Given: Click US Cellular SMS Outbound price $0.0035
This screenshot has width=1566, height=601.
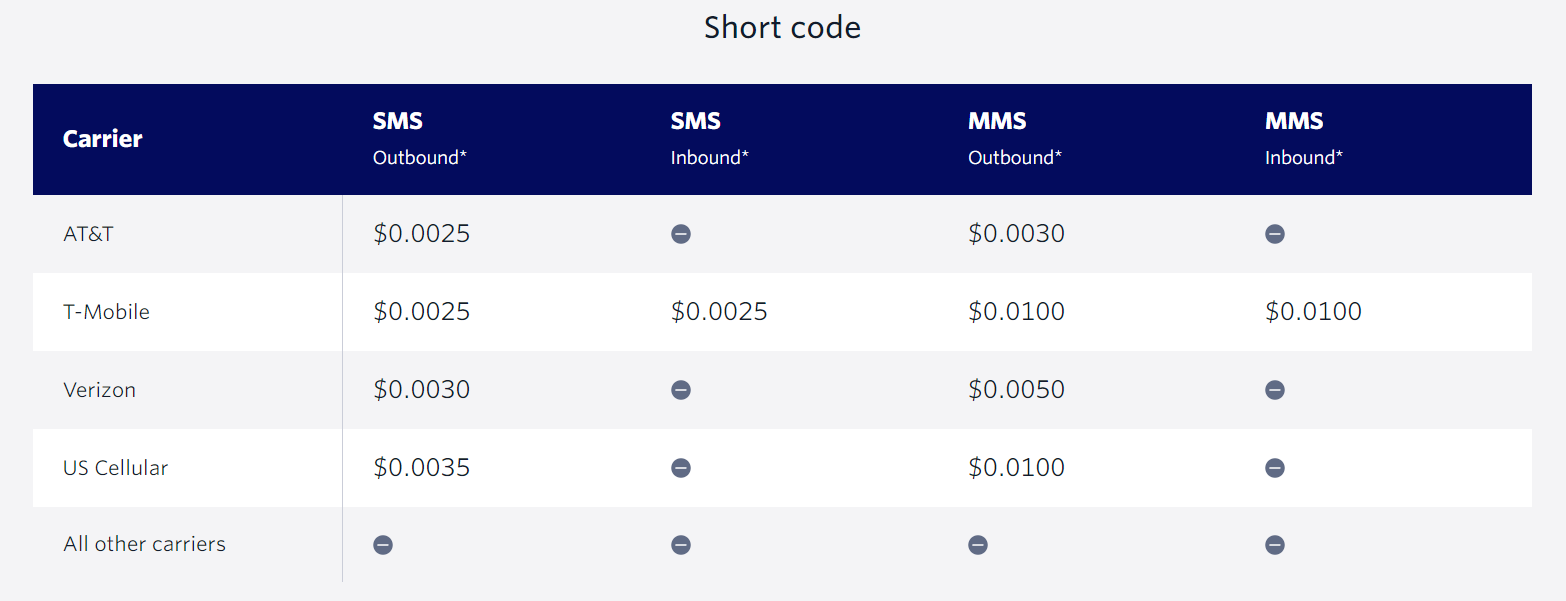Looking at the screenshot, I should pos(421,468).
